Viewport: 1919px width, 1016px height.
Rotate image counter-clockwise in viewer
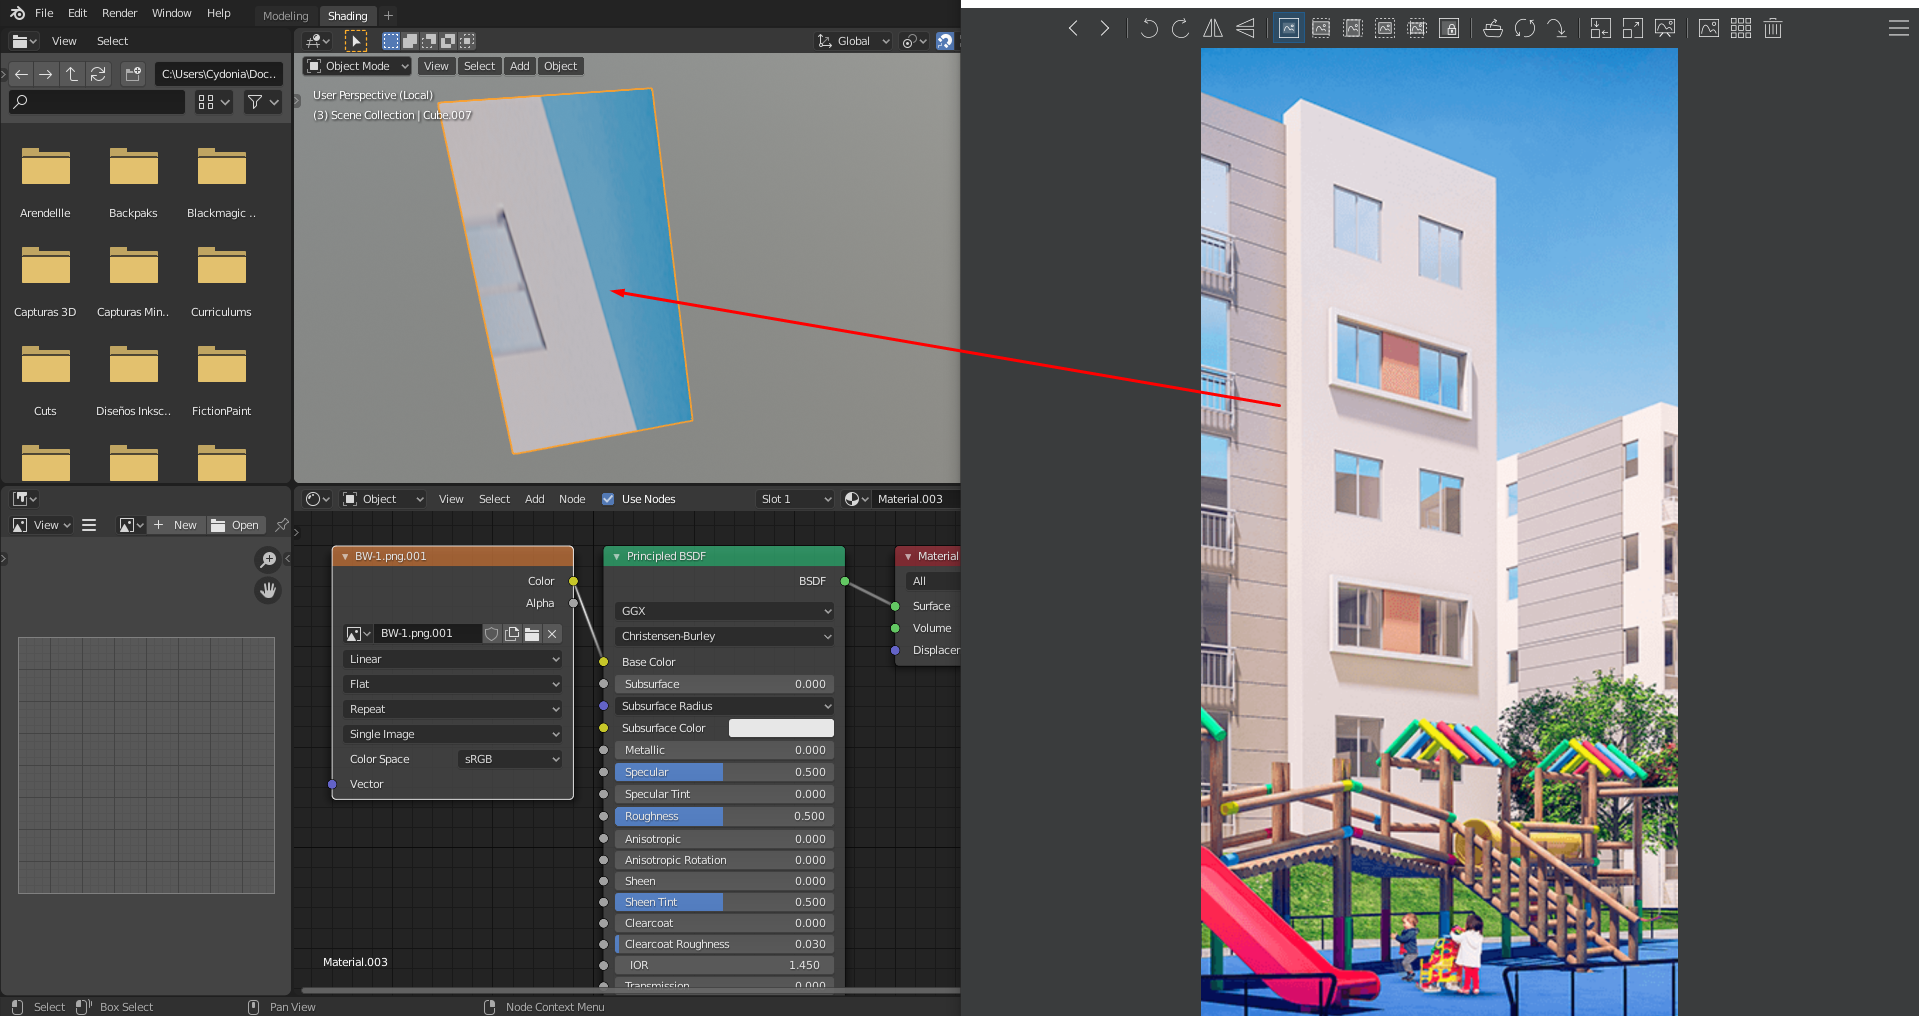[x=1149, y=28]
